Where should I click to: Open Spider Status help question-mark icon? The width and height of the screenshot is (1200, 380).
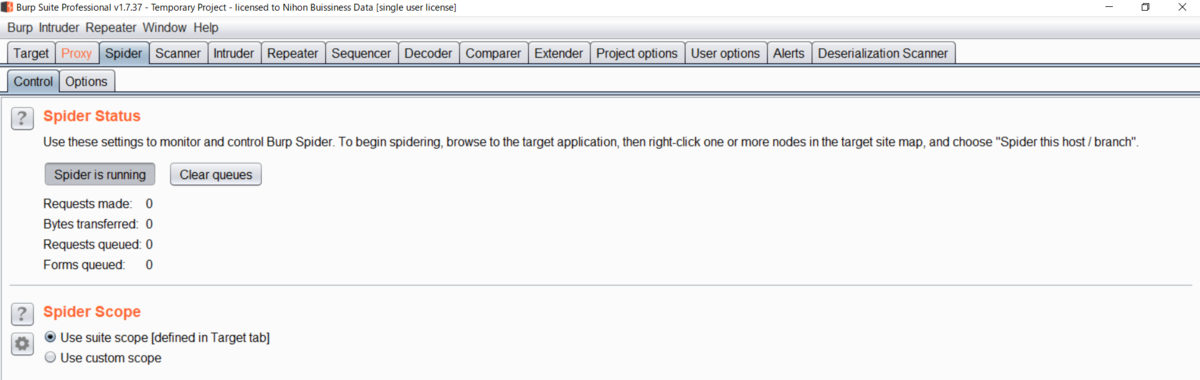[22, 119]
